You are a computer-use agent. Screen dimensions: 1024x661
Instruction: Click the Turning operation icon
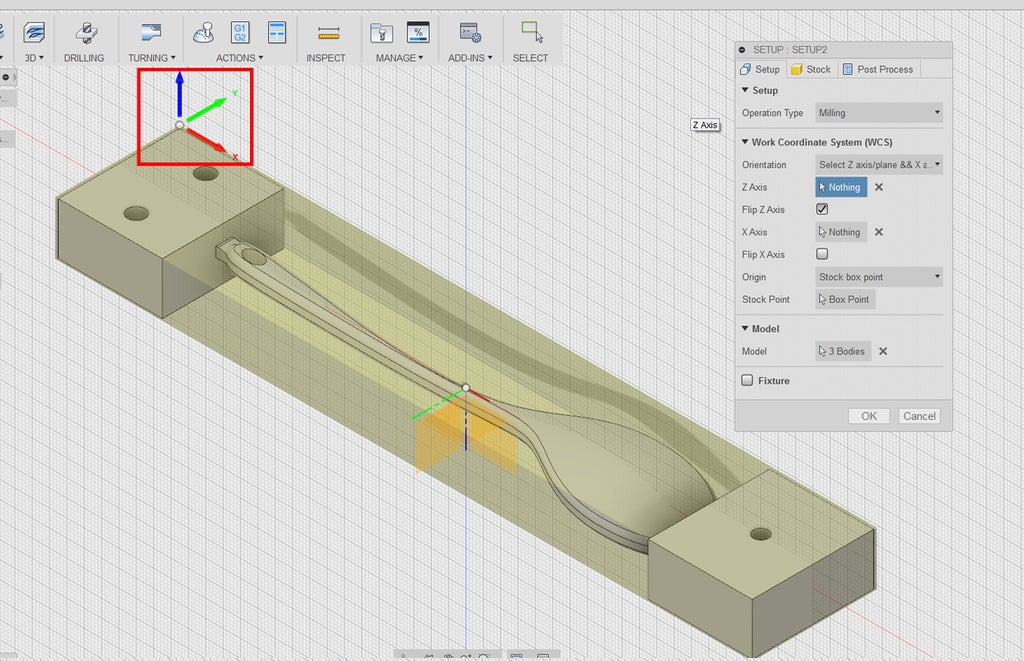pyautogui.click(x=151, y=32)
